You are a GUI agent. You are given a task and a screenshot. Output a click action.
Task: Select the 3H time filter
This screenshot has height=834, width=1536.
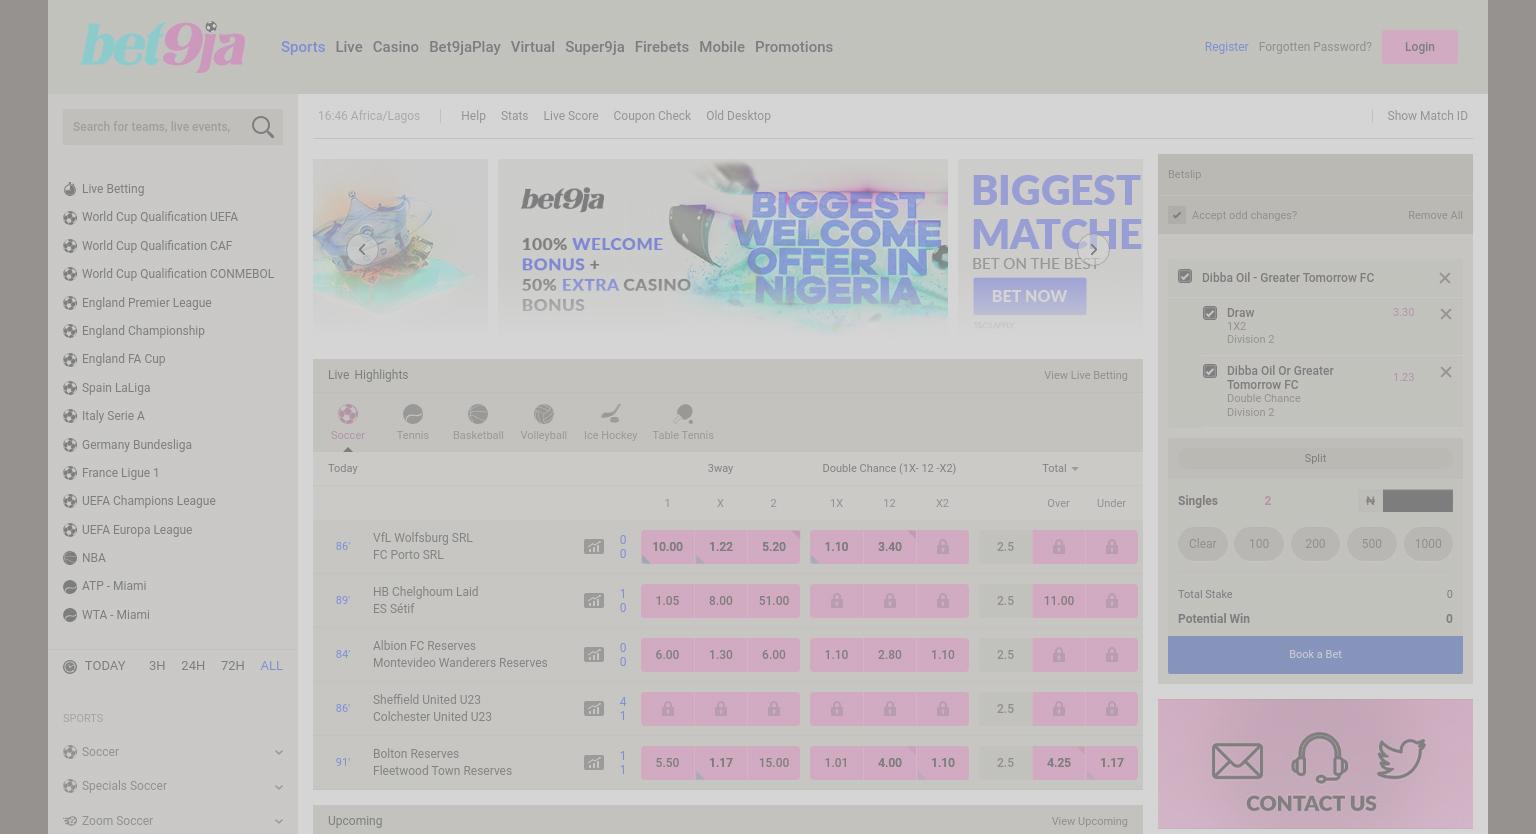[x=157, y=666]
